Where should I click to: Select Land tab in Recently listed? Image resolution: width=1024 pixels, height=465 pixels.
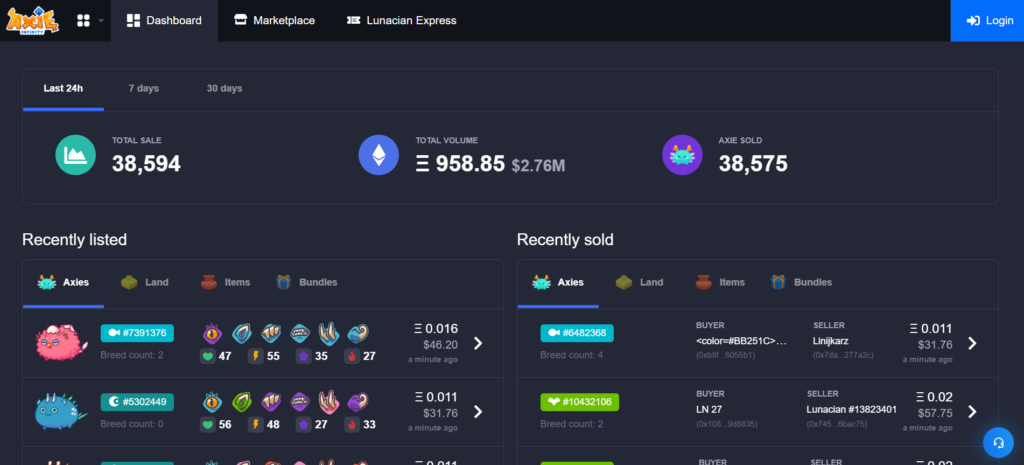[x=144, y=283]
